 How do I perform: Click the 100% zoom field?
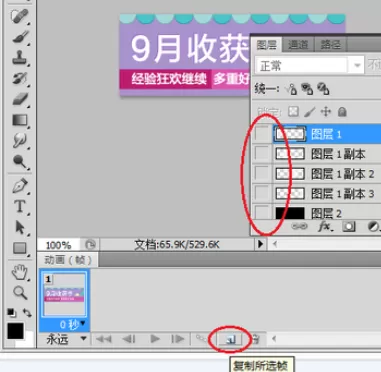59,245
